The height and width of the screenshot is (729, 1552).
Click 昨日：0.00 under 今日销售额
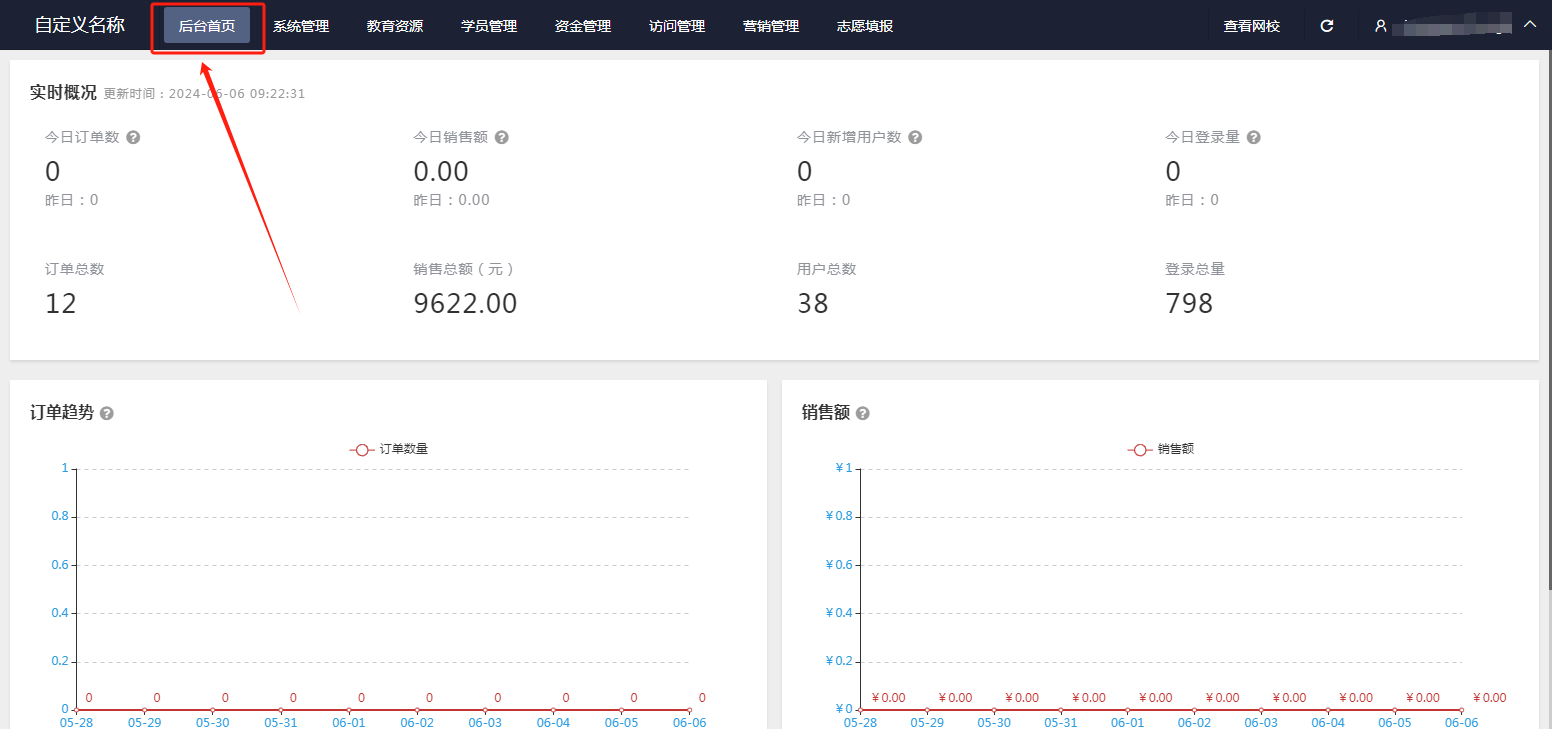(x=452, y=200)
